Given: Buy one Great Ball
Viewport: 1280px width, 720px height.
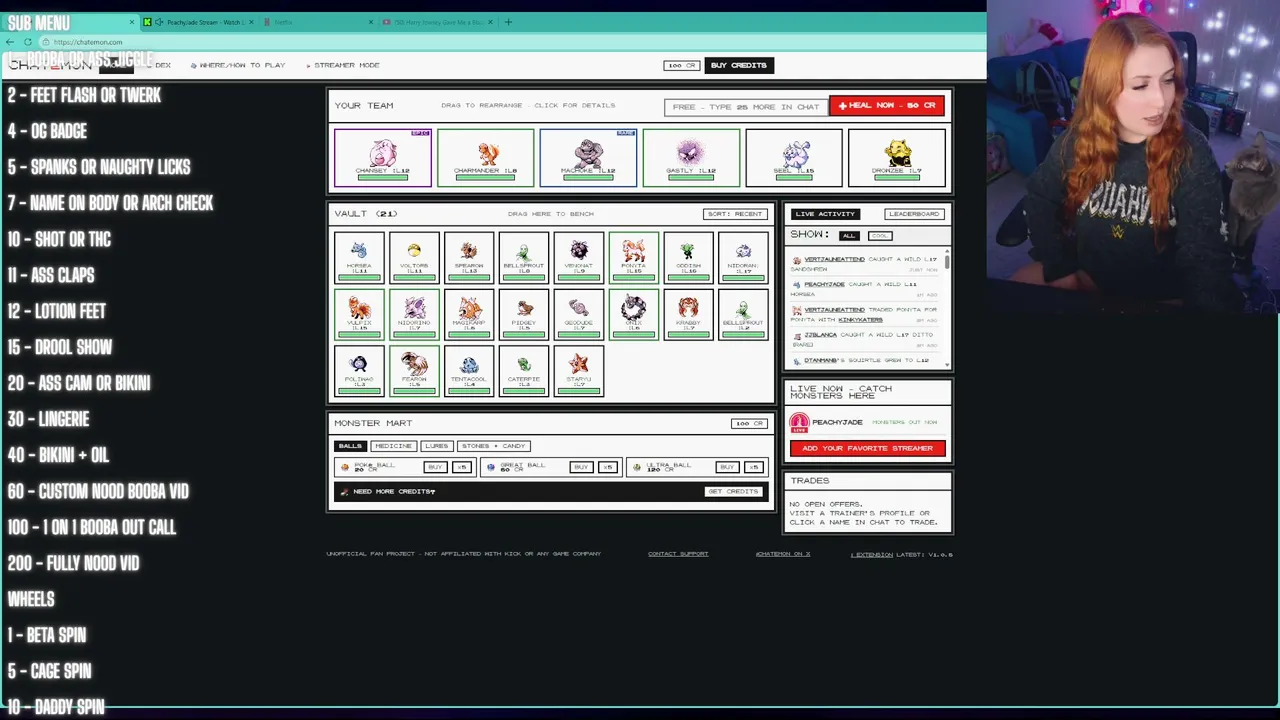Looking at the screenshot, I should [x=581, y=467].
